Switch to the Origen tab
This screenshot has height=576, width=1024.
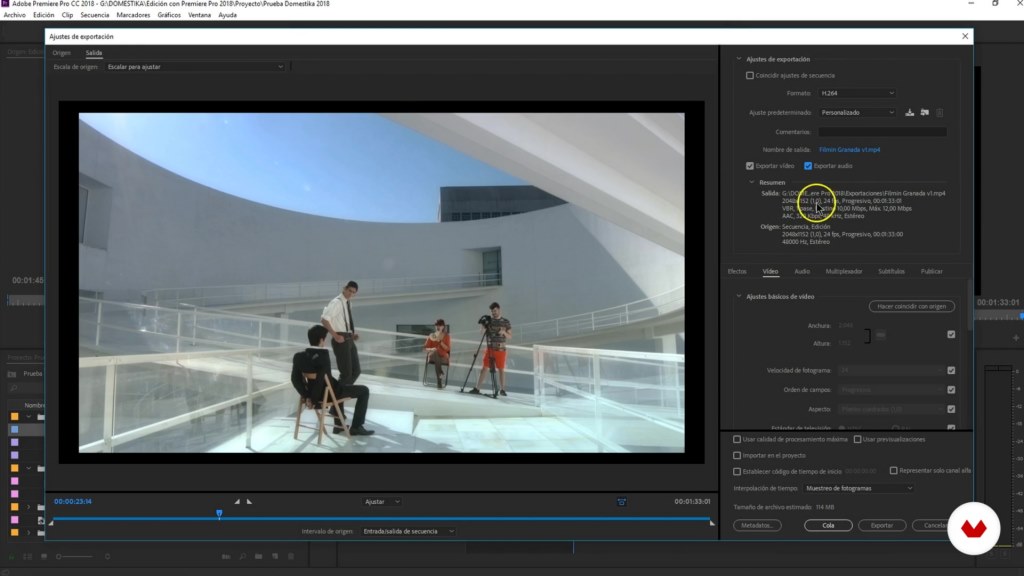61,53
